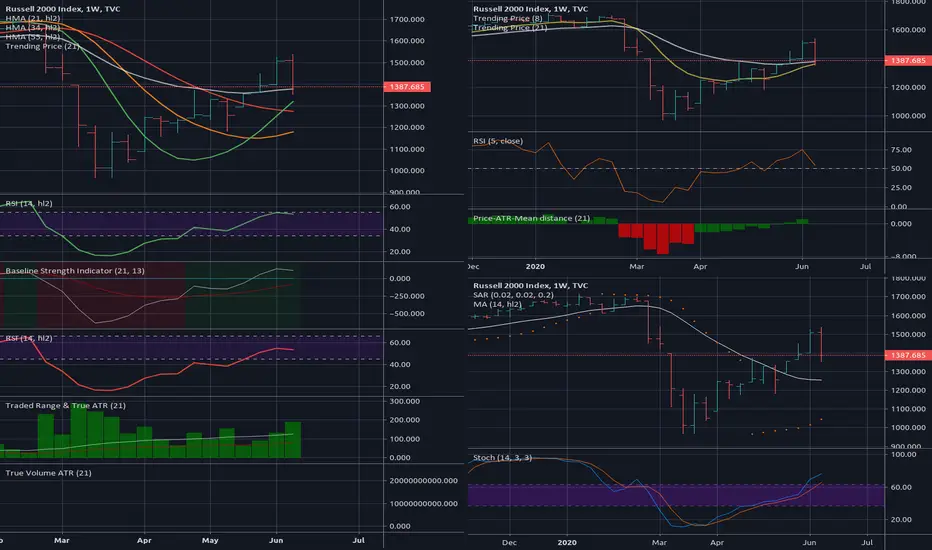Click the 1387.685 price label on bottom-right chart
The height and width of the screenshot is (550, 932).
point(908,355)
